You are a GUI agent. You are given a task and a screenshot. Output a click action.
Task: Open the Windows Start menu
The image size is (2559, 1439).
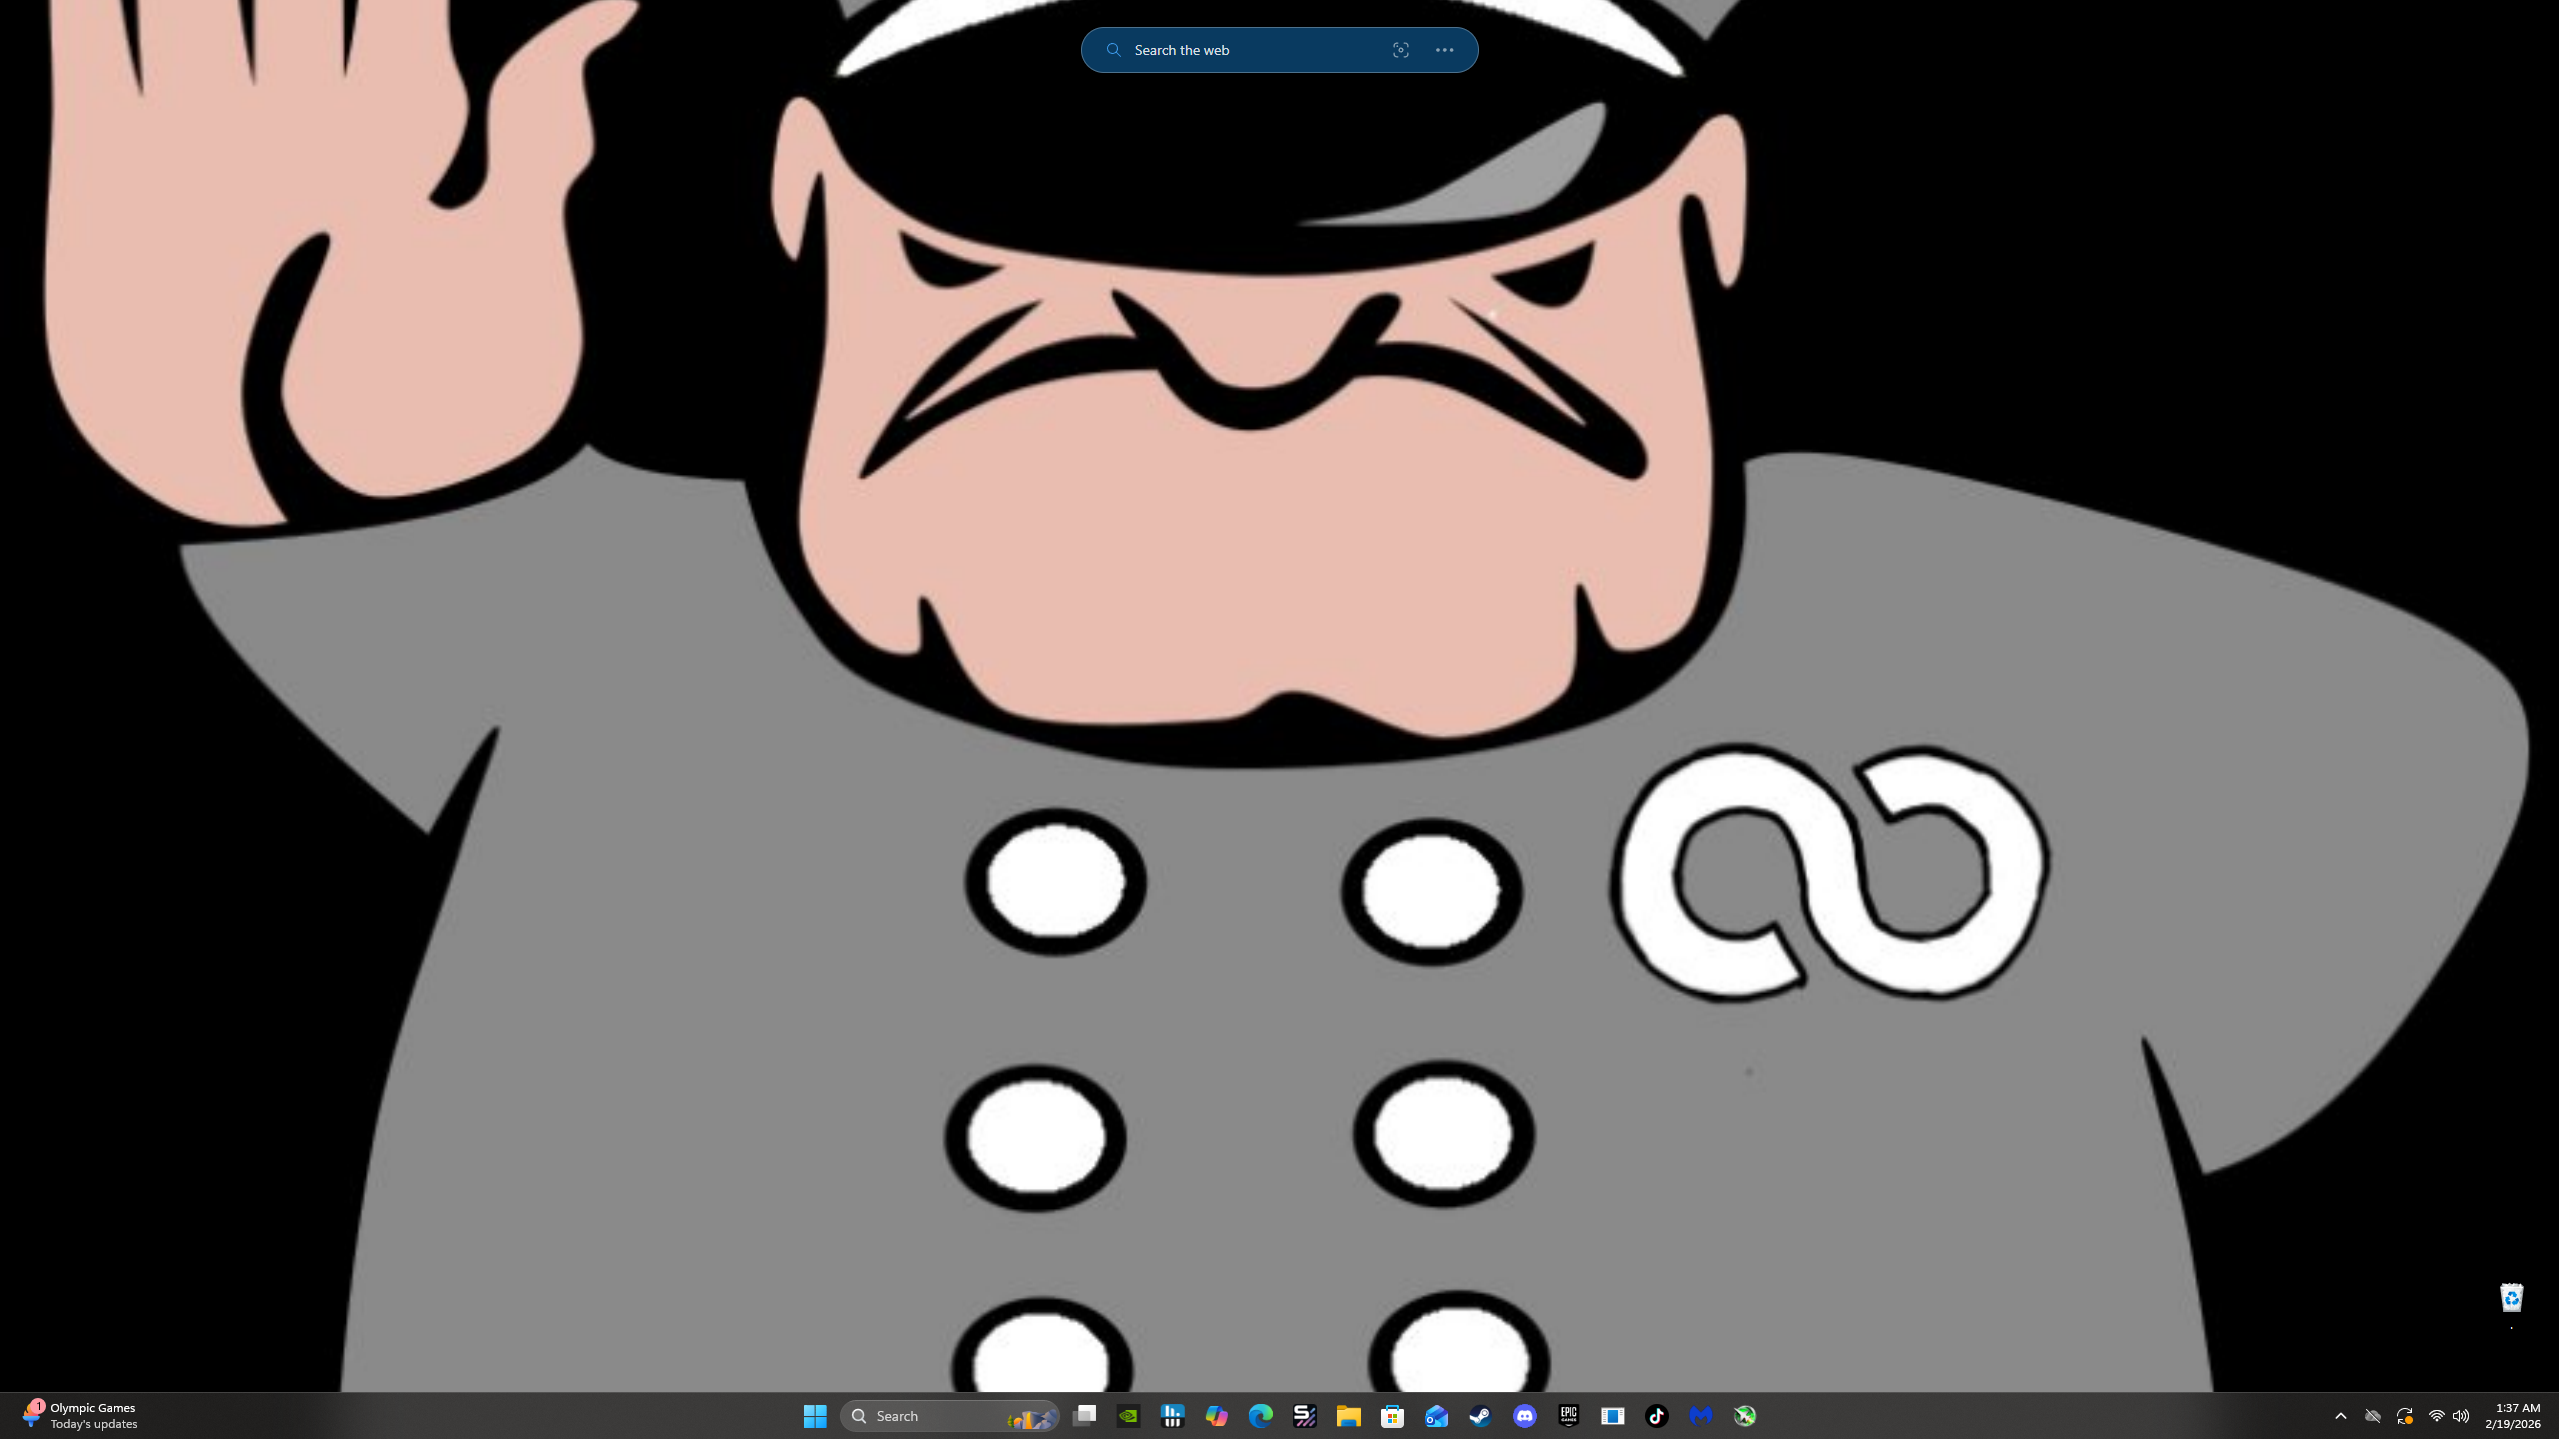pyautogui.click(x=815, y=1416)
